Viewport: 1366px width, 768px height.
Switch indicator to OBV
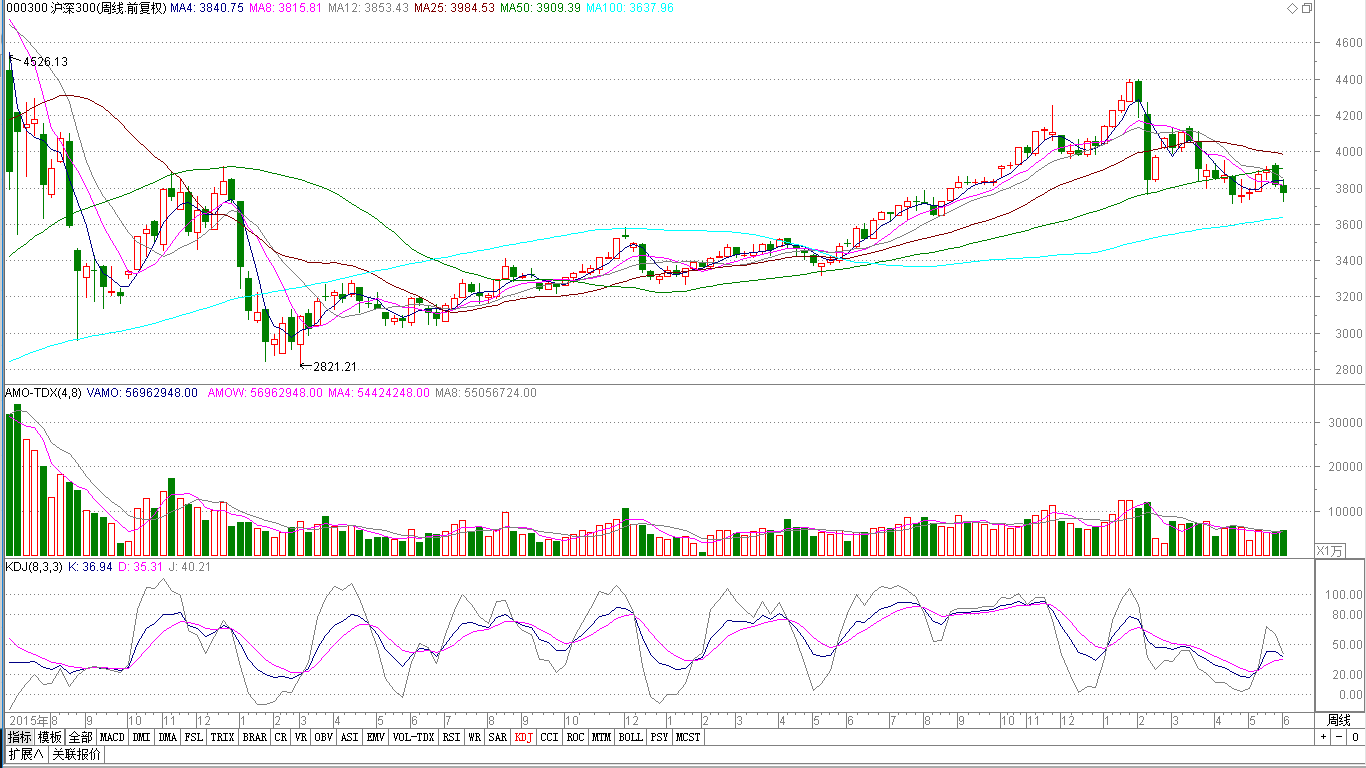coord(323,737)
